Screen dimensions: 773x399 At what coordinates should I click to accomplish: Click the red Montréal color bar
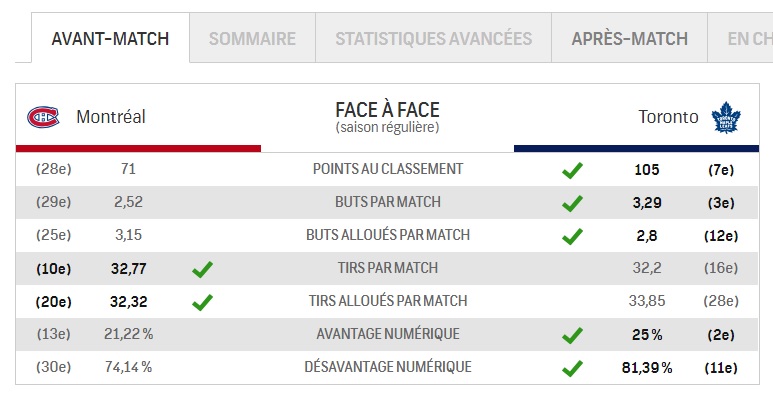[x=138, y=148]
